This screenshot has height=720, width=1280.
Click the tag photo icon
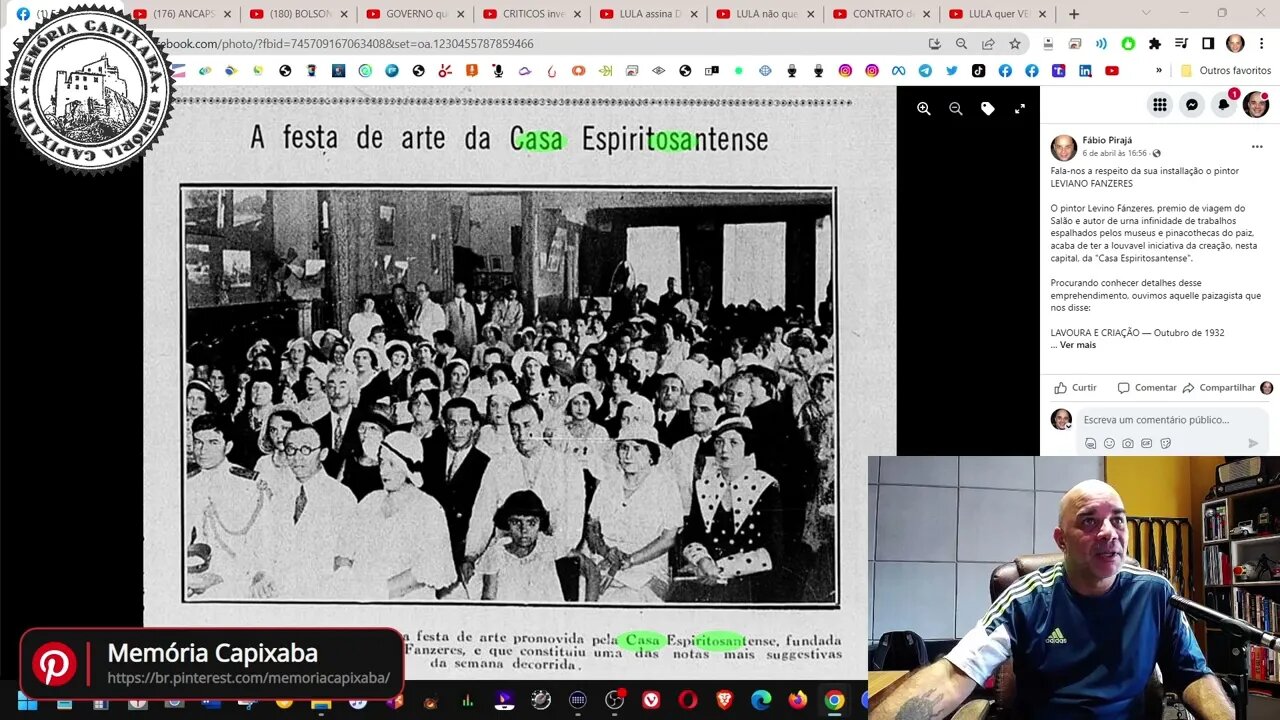tap(988, 109)
